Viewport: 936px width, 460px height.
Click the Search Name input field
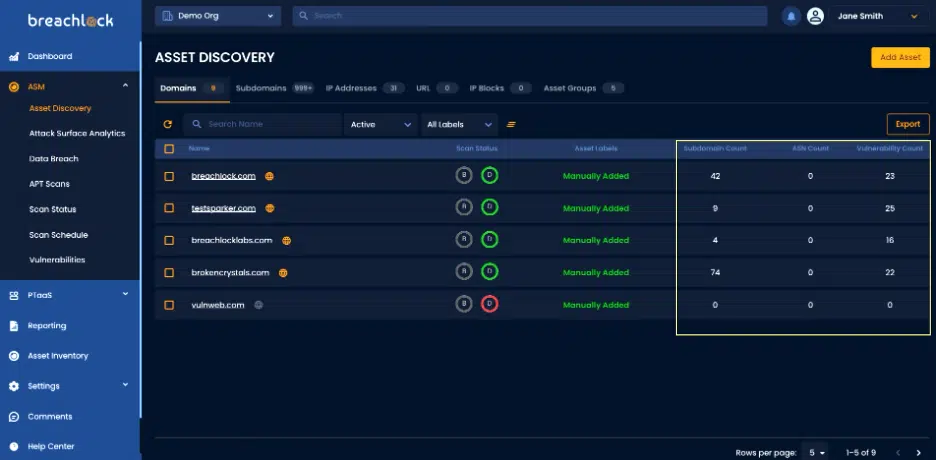[262, 125]
